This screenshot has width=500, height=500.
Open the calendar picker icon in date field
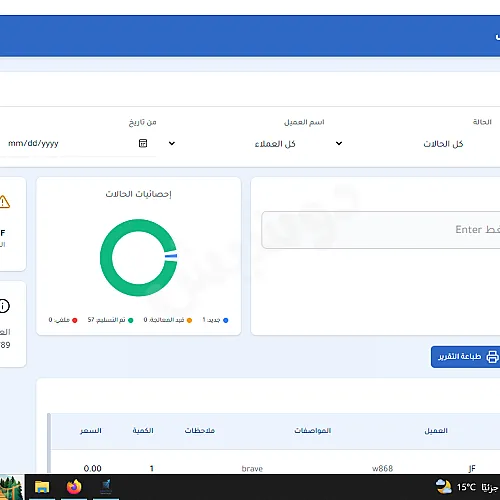click(x=143, y=143)
